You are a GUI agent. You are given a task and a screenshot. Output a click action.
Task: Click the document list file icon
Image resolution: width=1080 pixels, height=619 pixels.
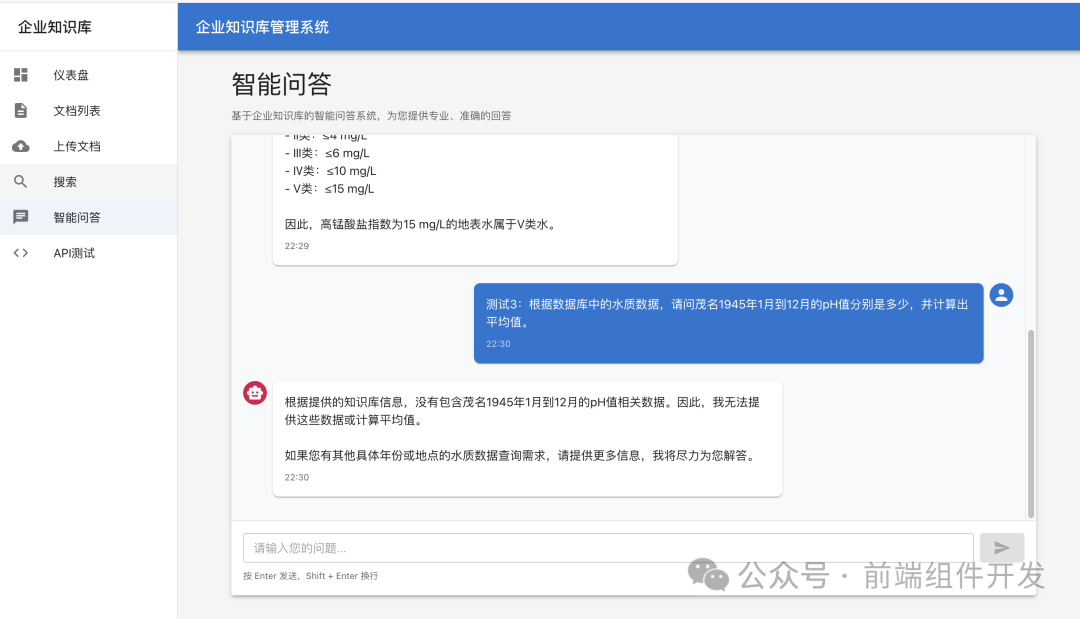point(21,110)
